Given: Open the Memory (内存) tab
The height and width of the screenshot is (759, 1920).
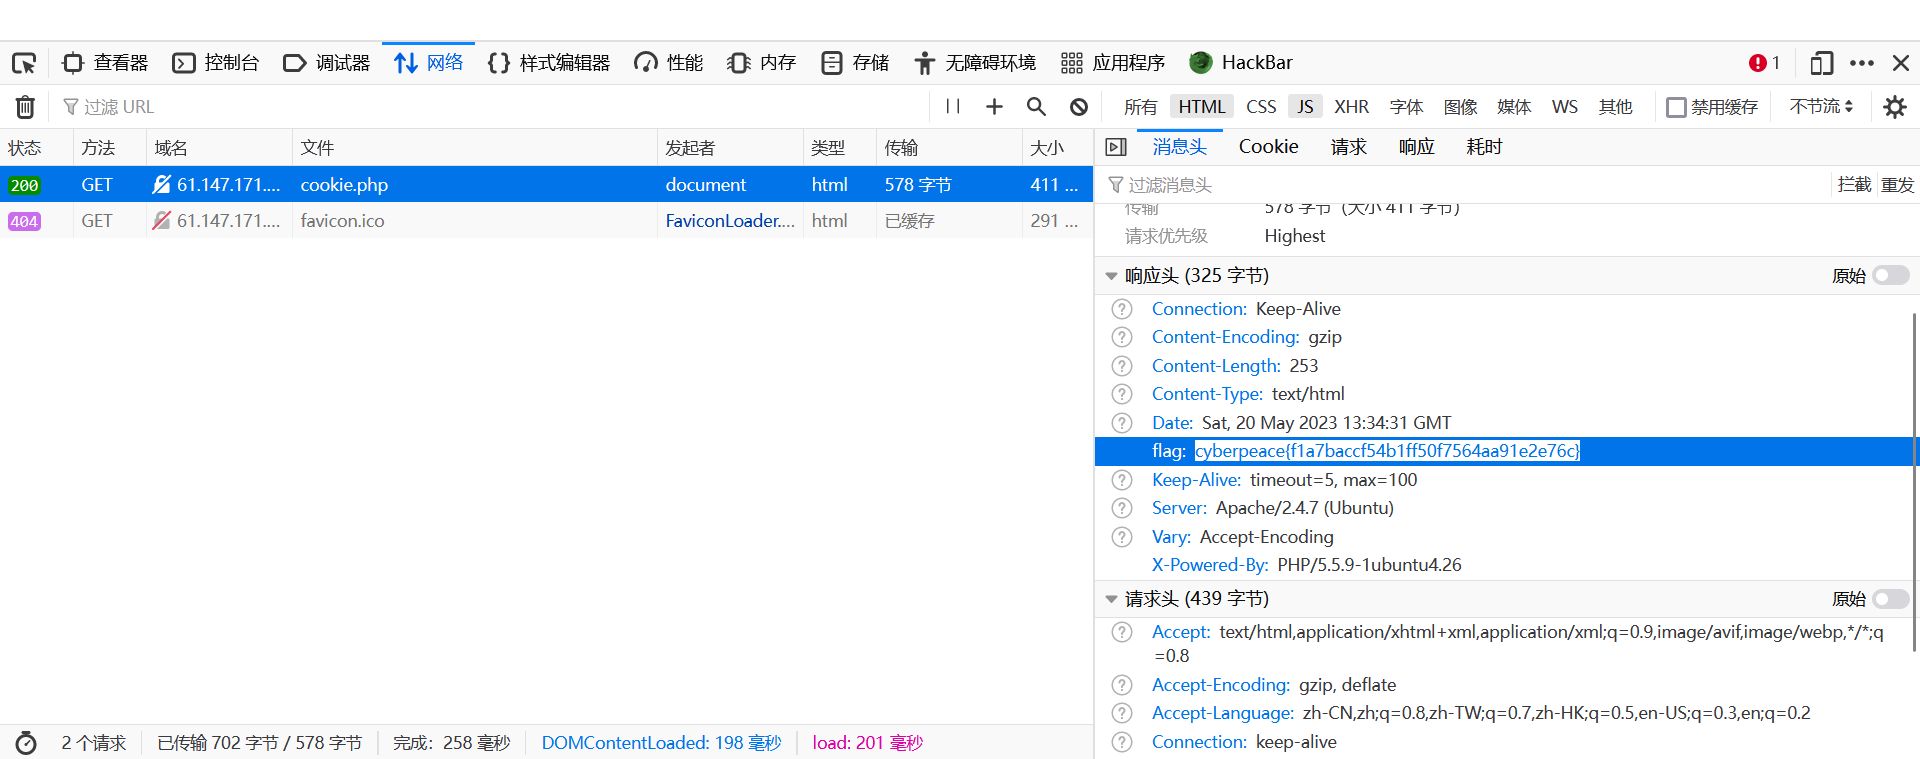Looking at the screenshot, I should coord(761,63).
